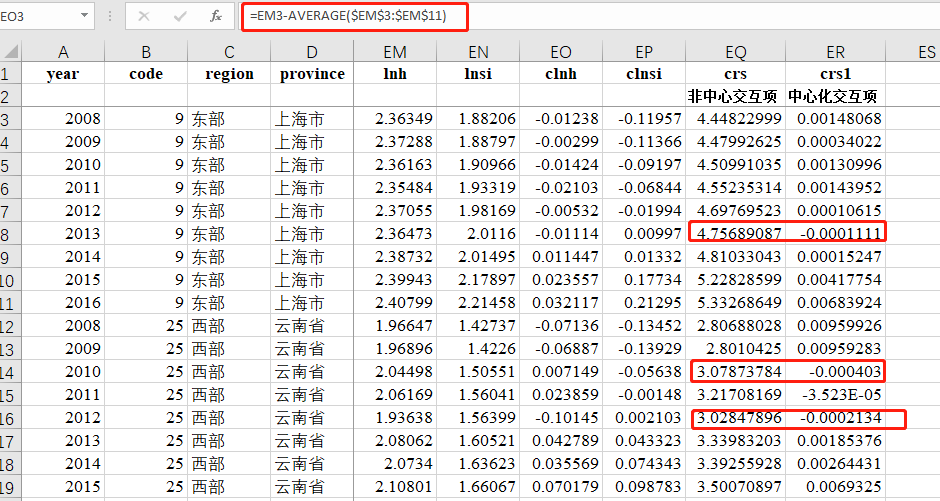Click the 'region' header cell

pos(229,73)
